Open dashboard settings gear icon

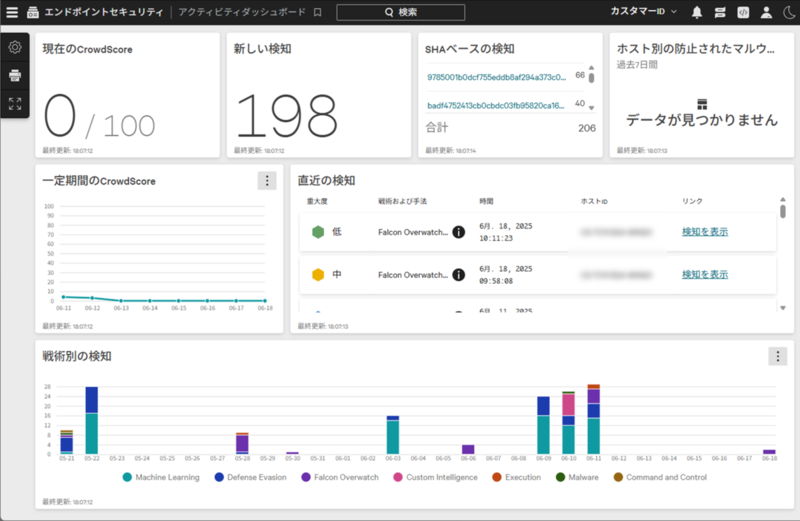click(15, 47)
